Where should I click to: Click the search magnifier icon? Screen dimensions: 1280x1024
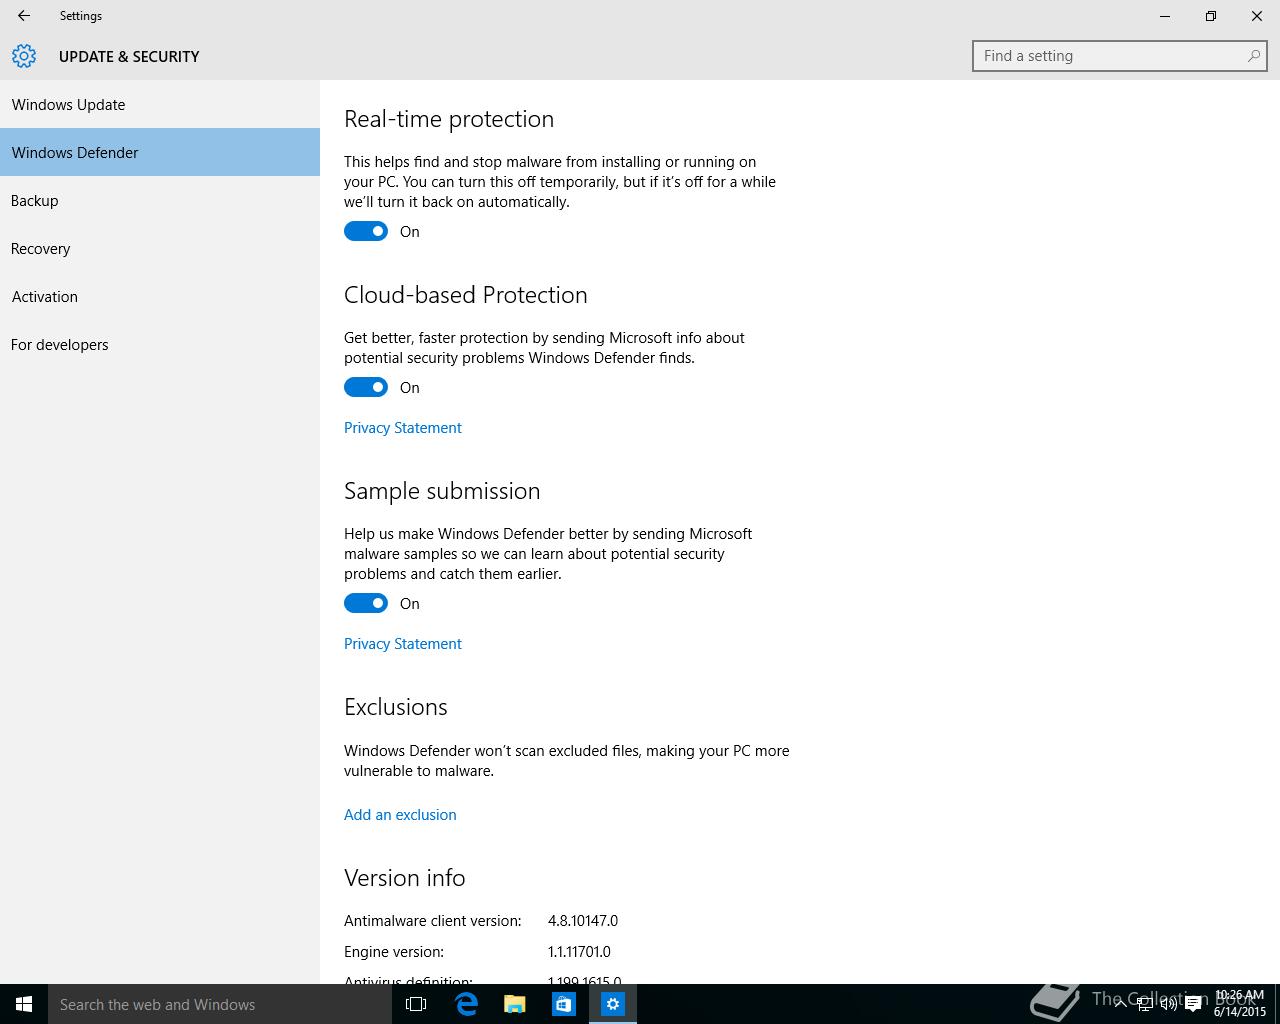pyautogui.click(x=1253, y=56)
